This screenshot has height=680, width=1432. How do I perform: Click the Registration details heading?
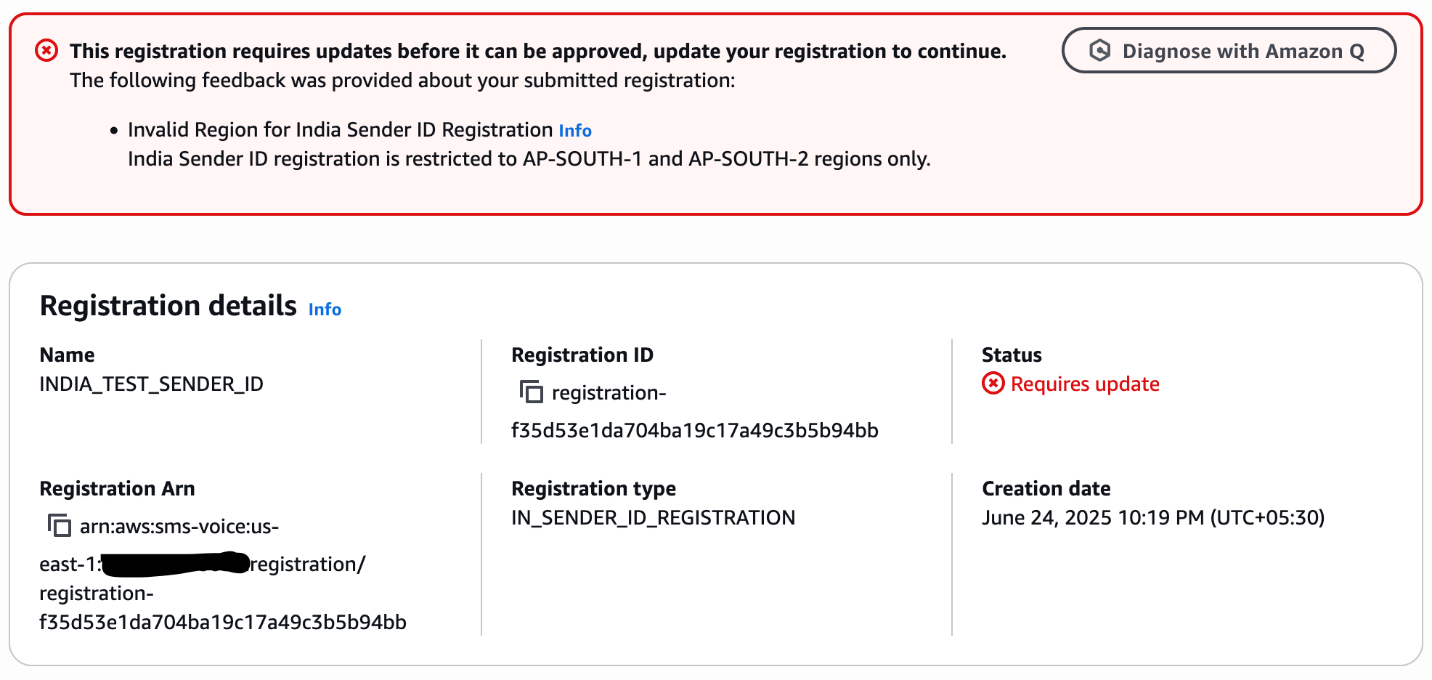click(168, 306)
